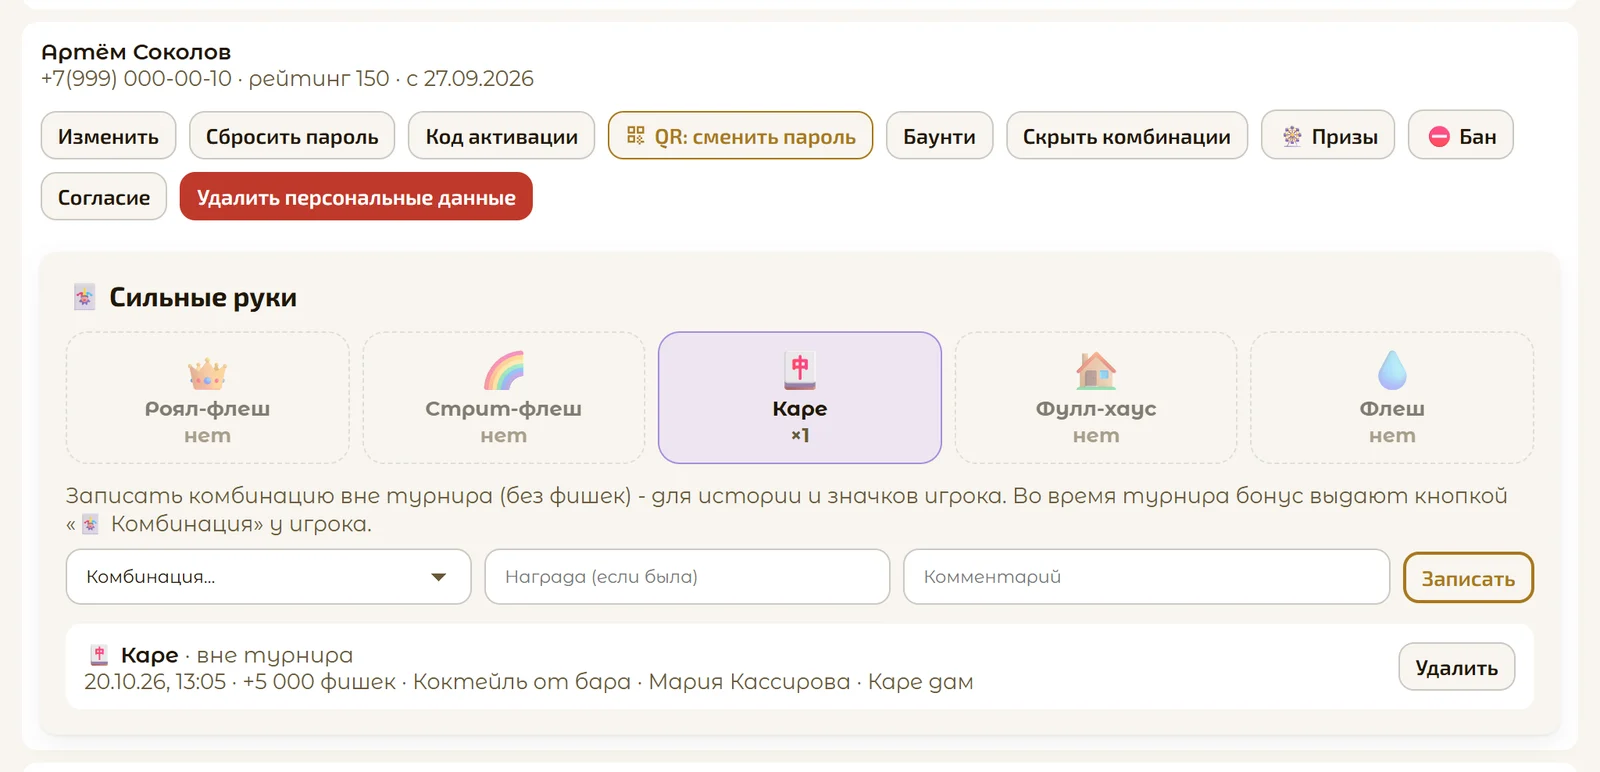
Task: Click the Бан button
Action: point(1461,136)
